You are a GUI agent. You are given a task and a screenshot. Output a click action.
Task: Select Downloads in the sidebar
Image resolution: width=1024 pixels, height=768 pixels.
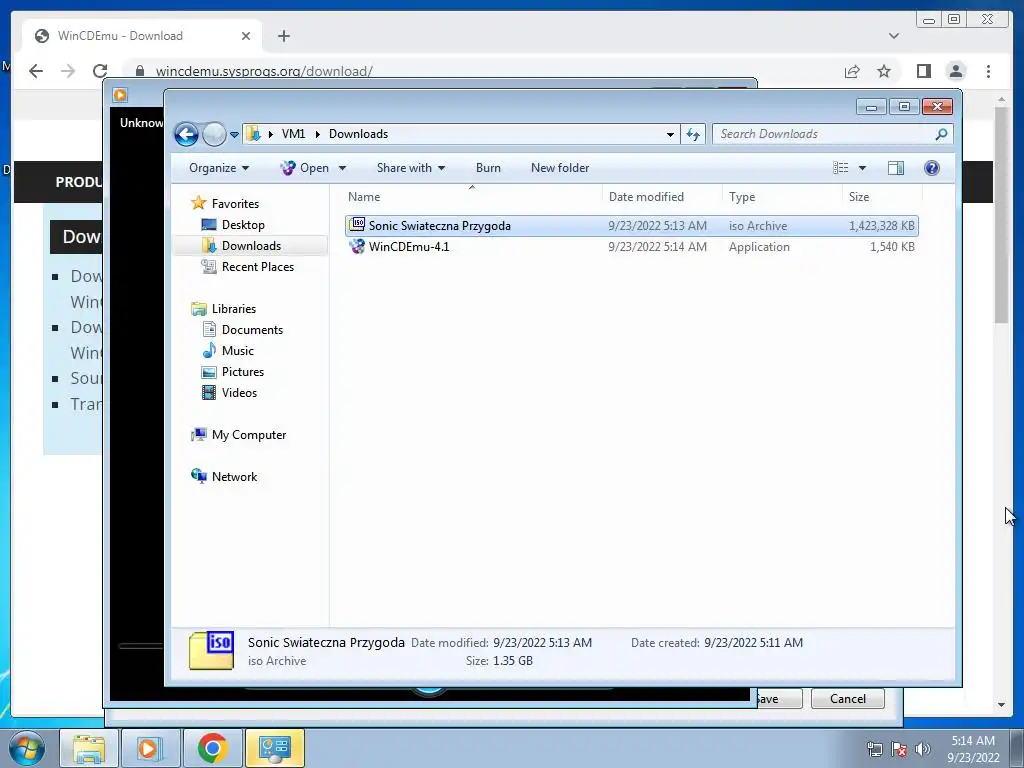251,246
